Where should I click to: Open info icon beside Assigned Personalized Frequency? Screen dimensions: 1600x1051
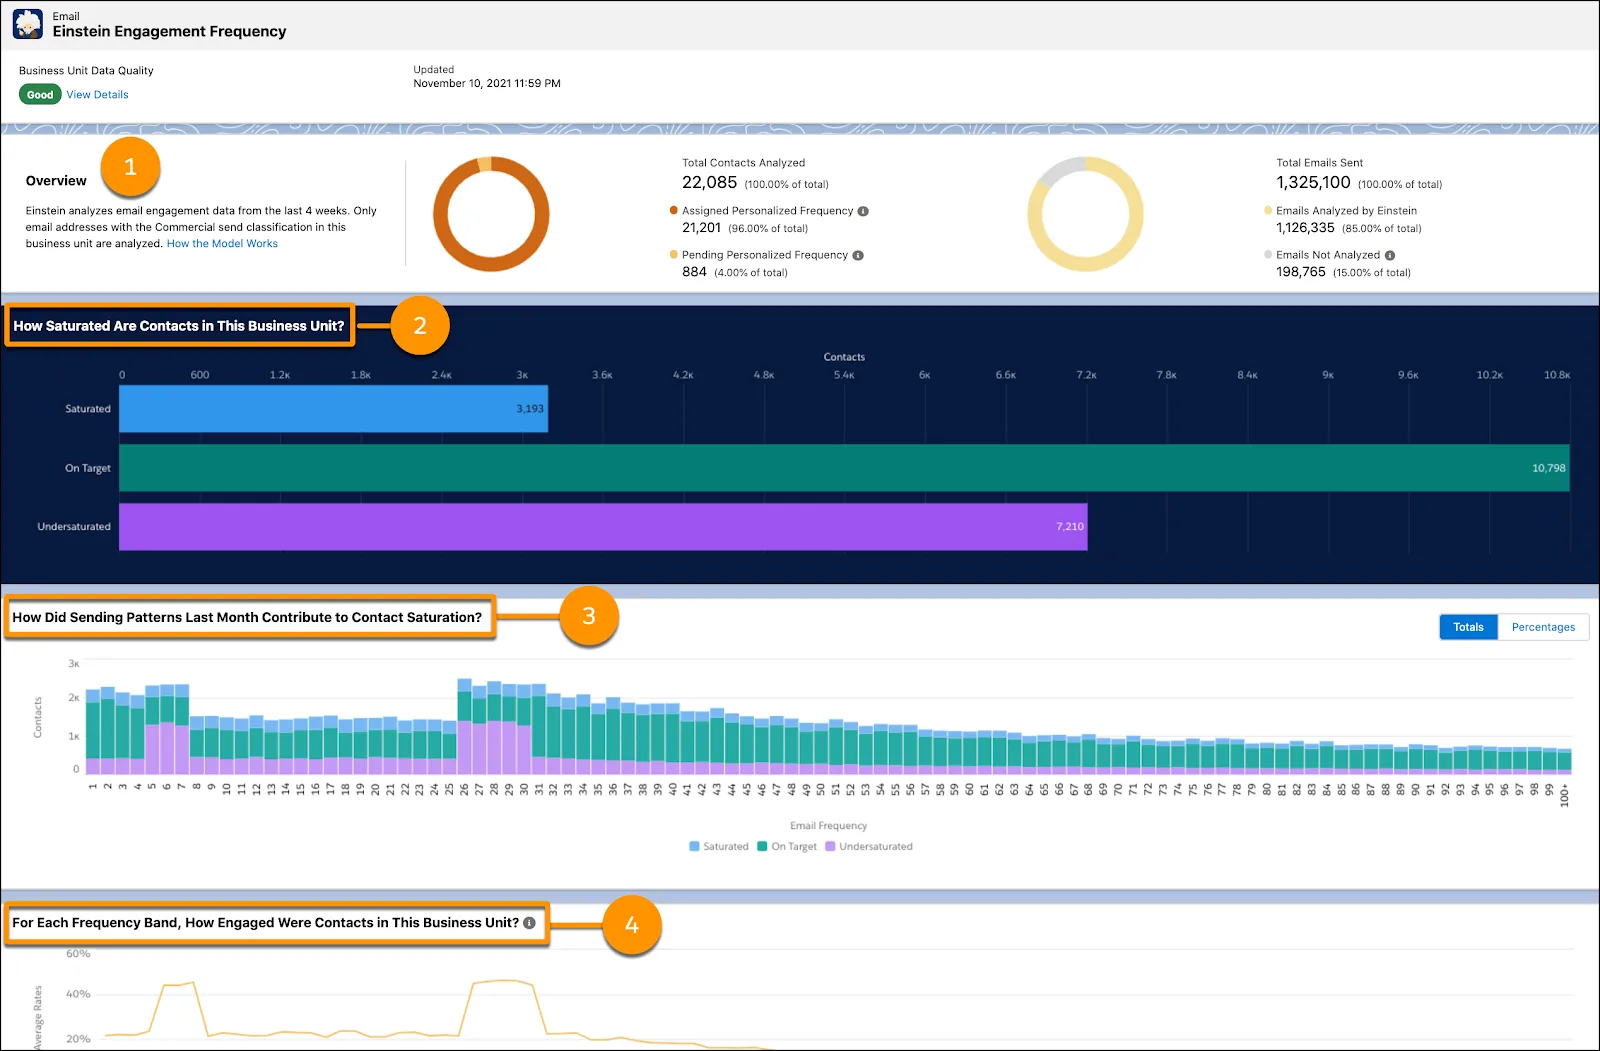coord(863,211)
